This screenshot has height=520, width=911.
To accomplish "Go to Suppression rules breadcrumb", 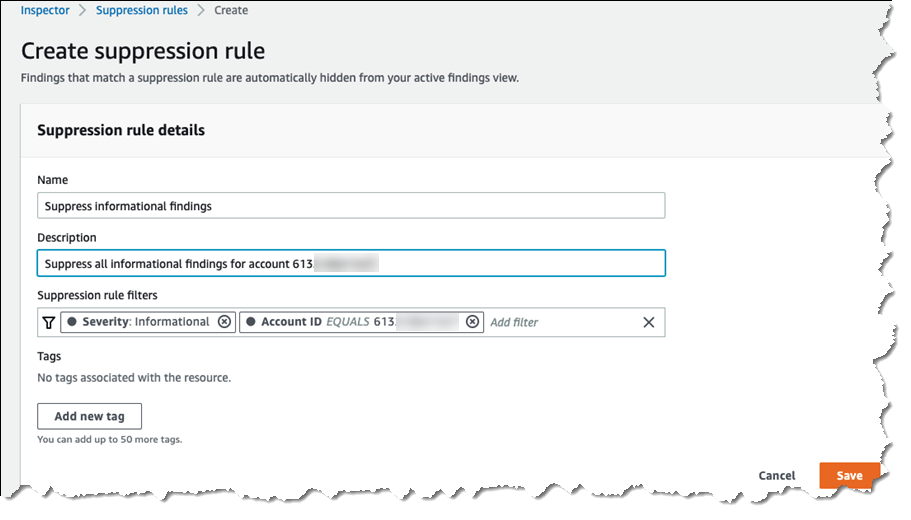I will 142,10.
